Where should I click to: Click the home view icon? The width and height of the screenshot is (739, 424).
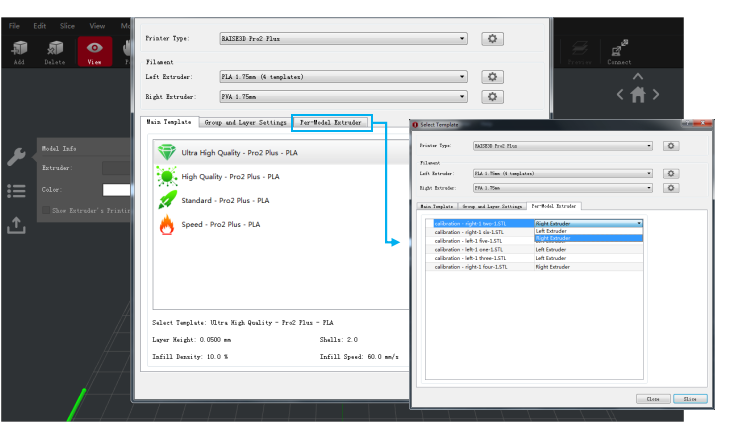tap(638, 95)
